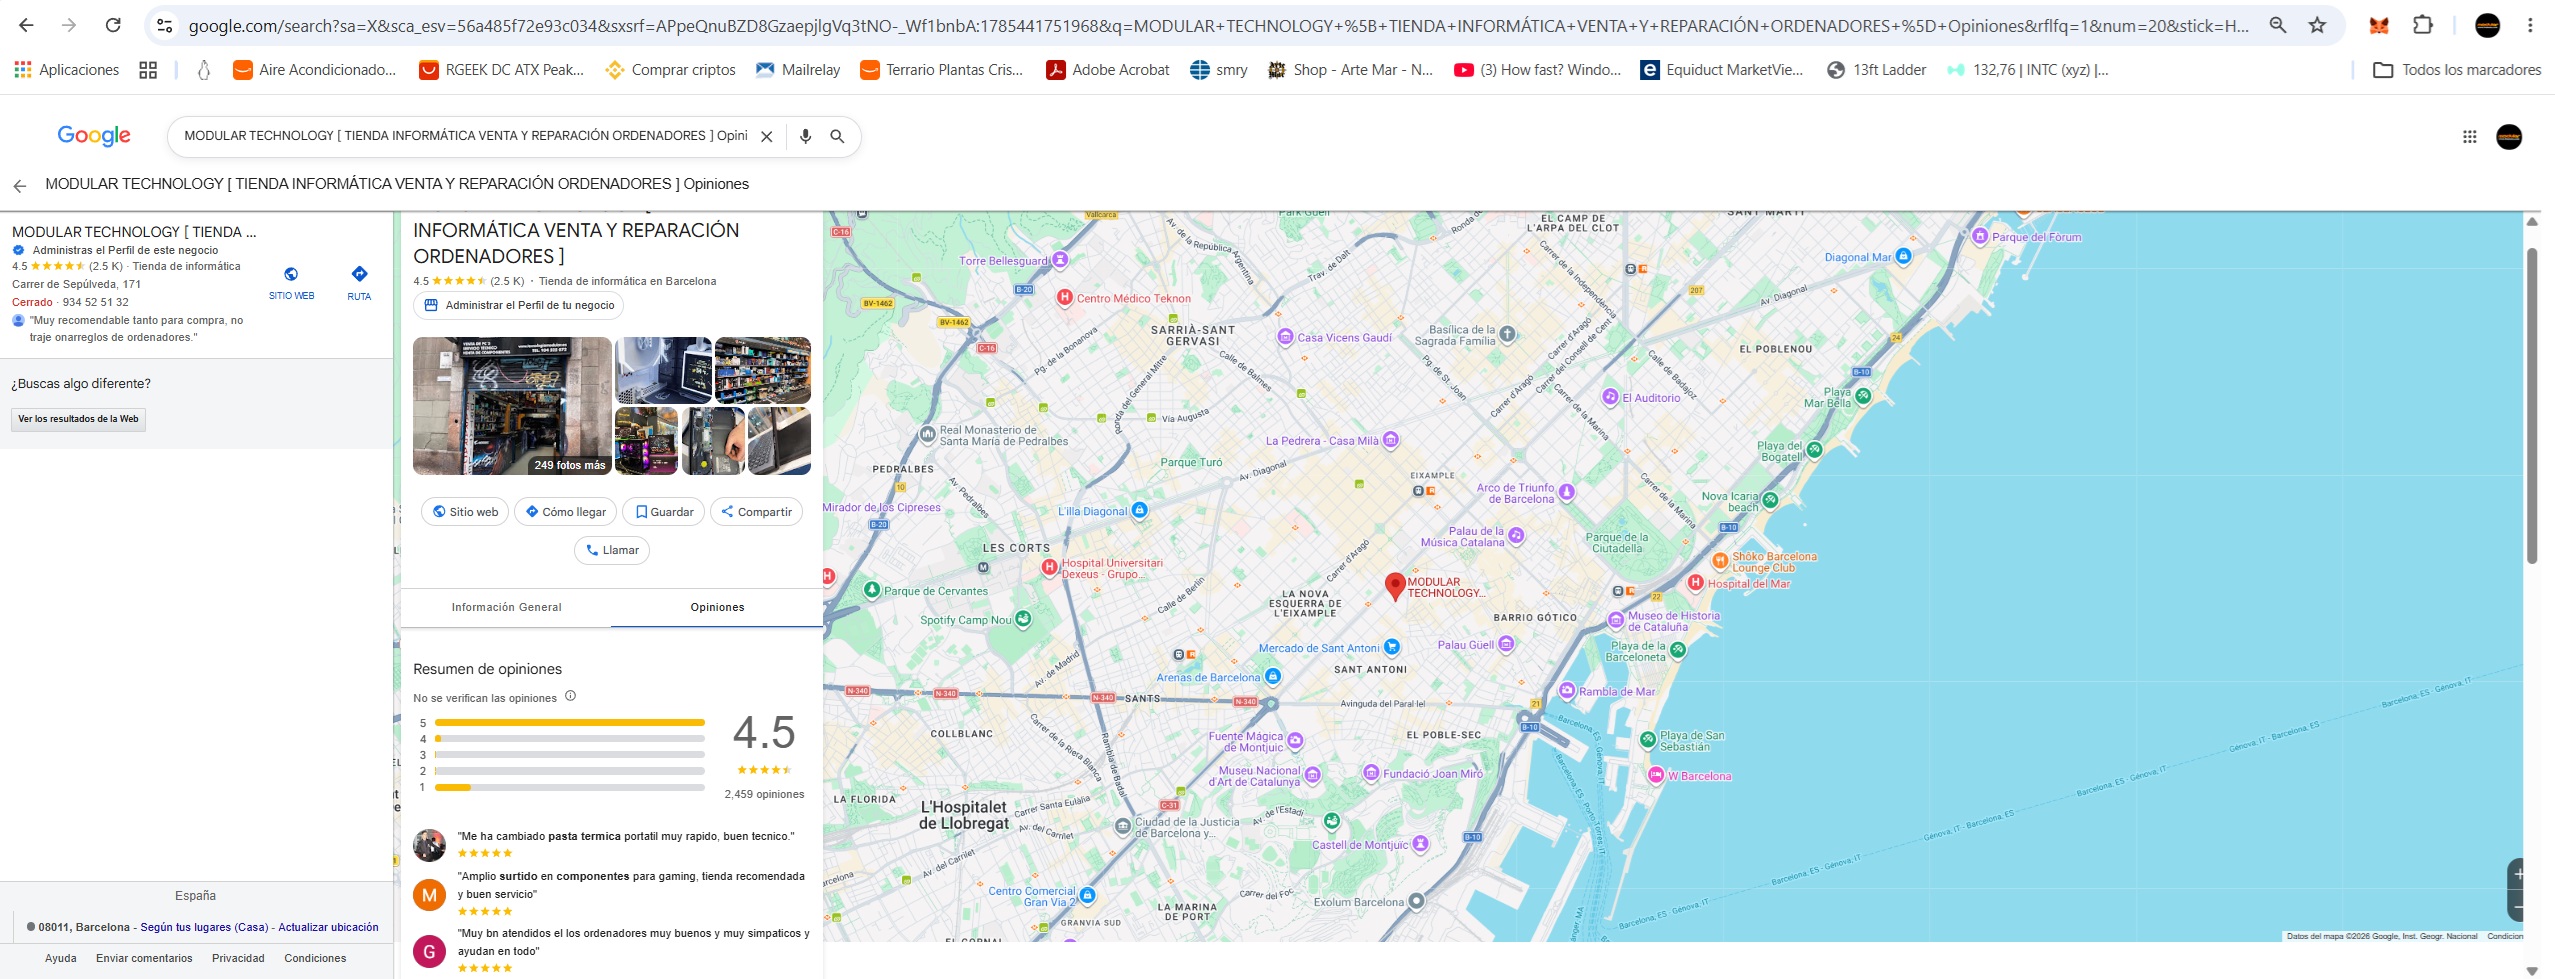Open the Chrome three-dot menu

point(2530,25)
